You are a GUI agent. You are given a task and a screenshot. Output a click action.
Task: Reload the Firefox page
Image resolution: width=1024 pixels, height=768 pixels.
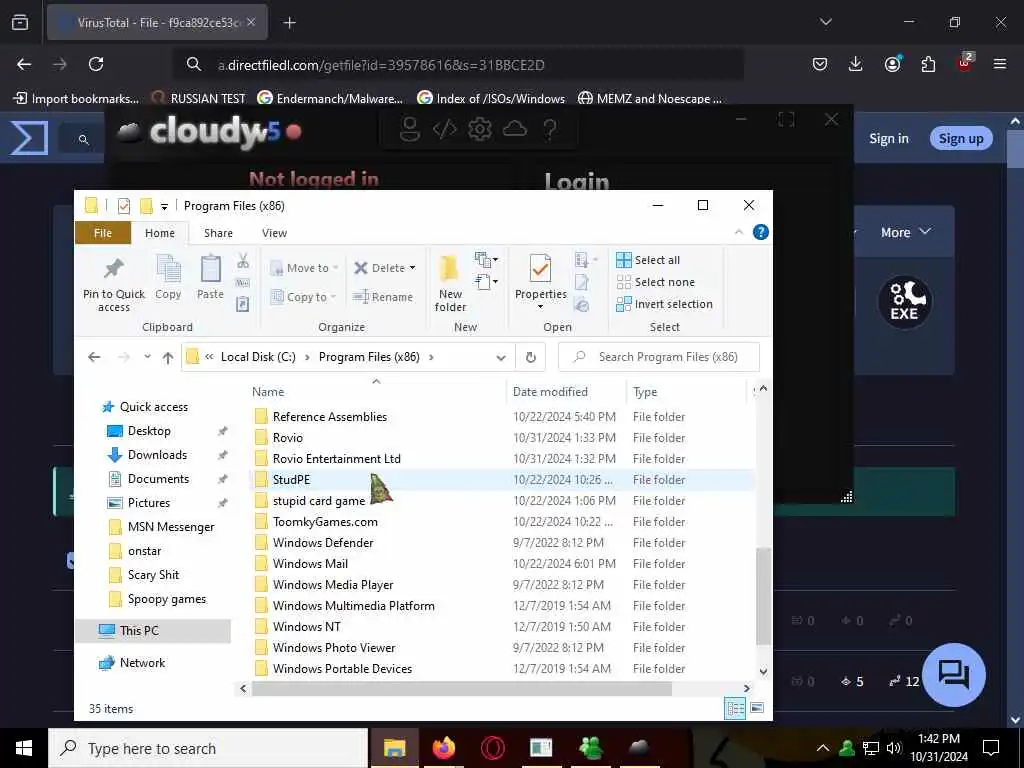96,64
